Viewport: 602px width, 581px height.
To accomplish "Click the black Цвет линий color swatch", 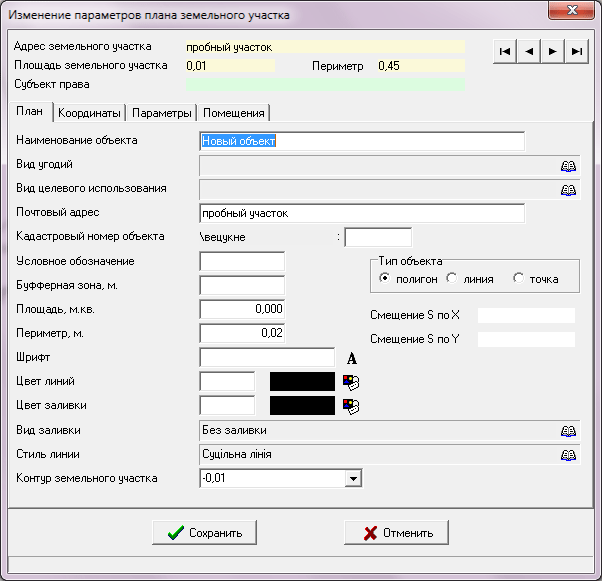I will (302, 381).
